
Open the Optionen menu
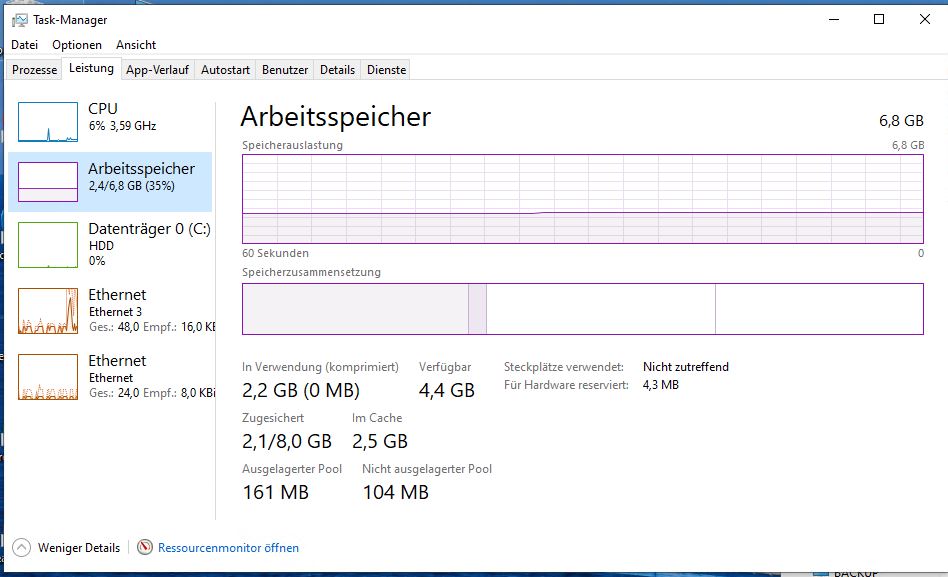pos(77,45)
